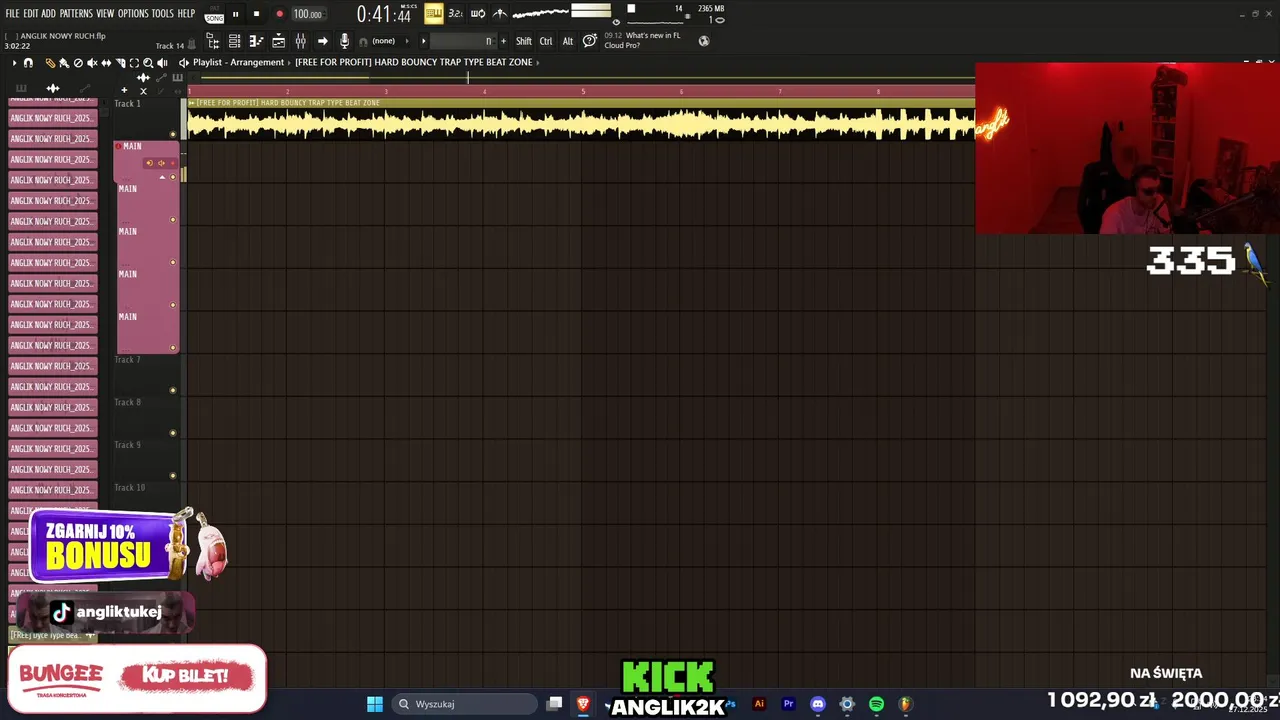Select the Slice tool

pos(120,63)
